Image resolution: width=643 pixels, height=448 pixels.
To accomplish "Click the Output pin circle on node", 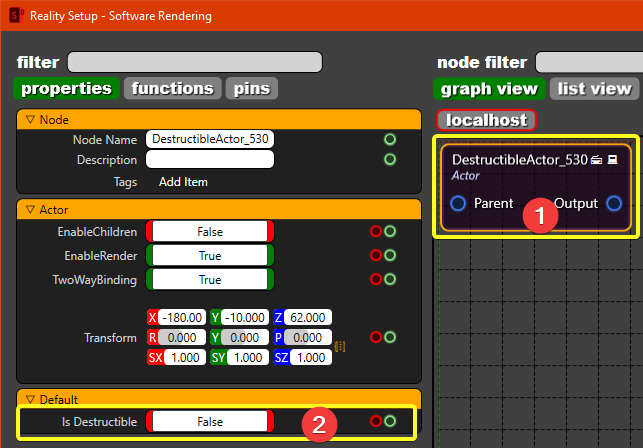I will [x=614, y=204].
